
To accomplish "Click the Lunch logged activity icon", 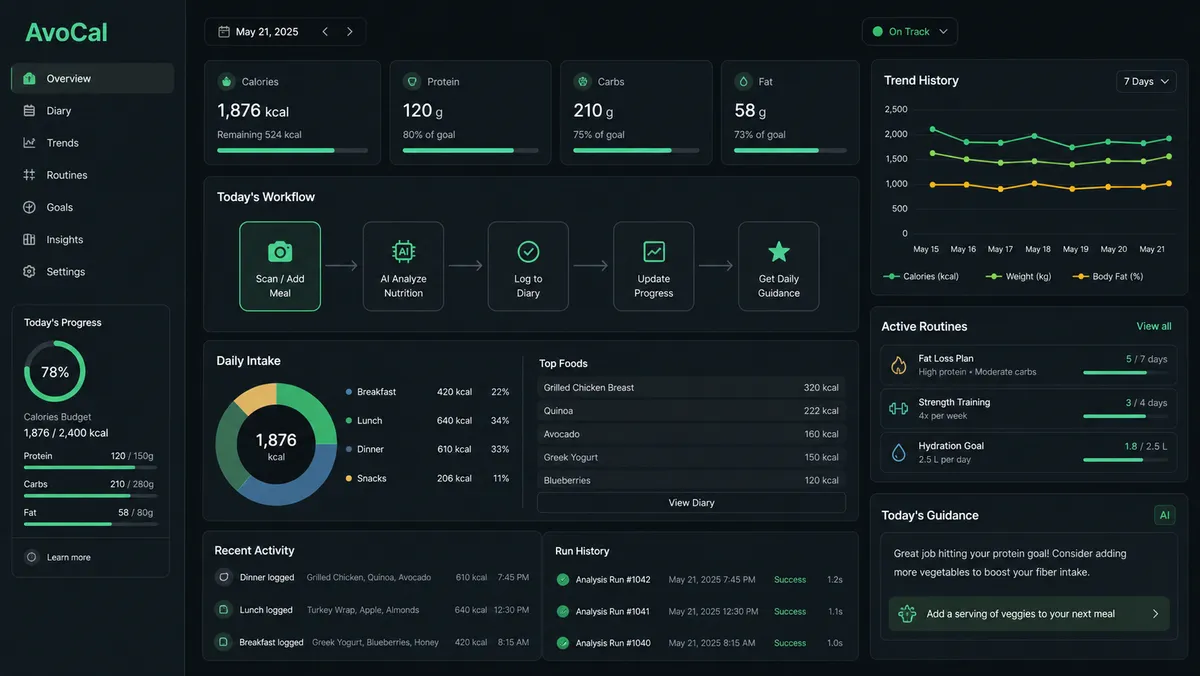I will click(x=224, y=609).
